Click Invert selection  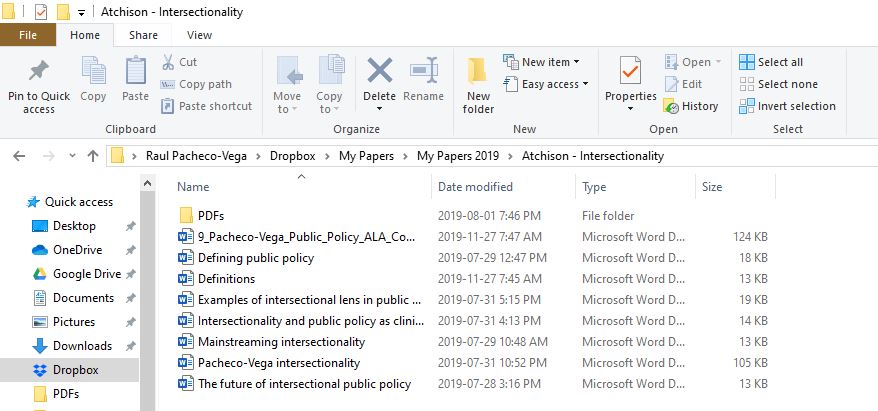(787, 106)
